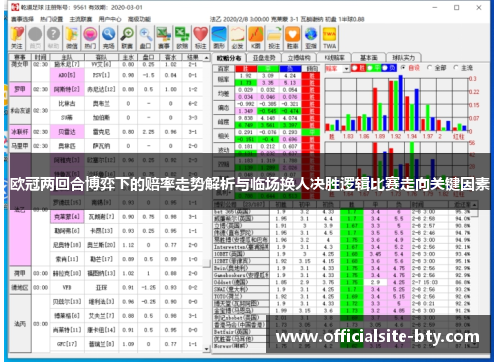Click the bookmaker table scroll-up arrow
This screenshot has width=500, height=362.
[474, 204]
